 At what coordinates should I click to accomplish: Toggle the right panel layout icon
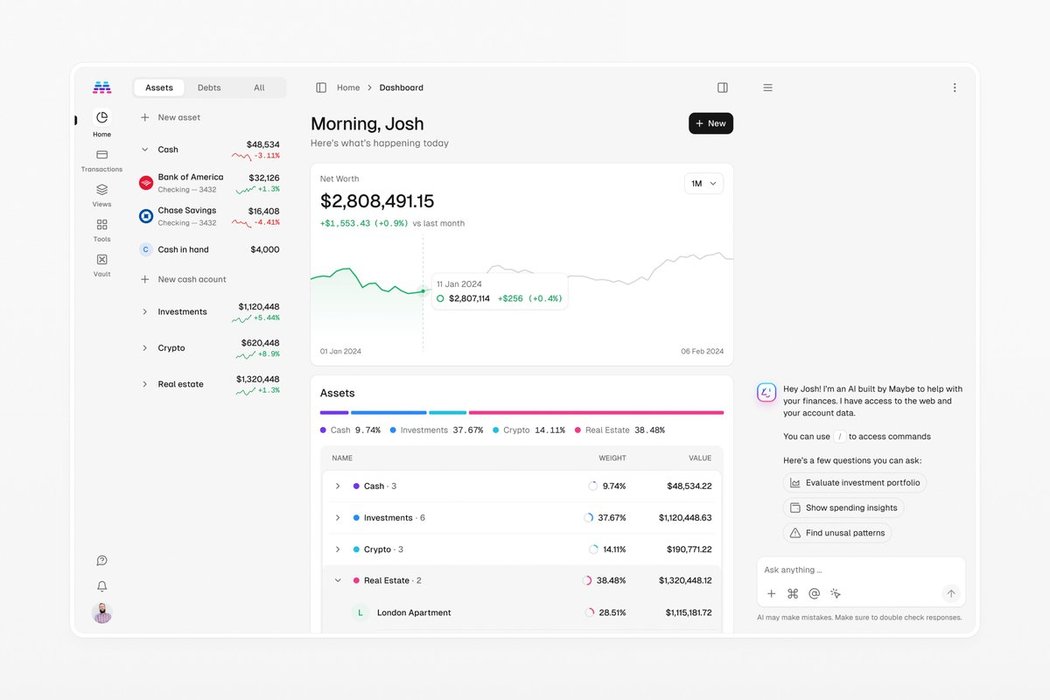click(x=722, y=88)
